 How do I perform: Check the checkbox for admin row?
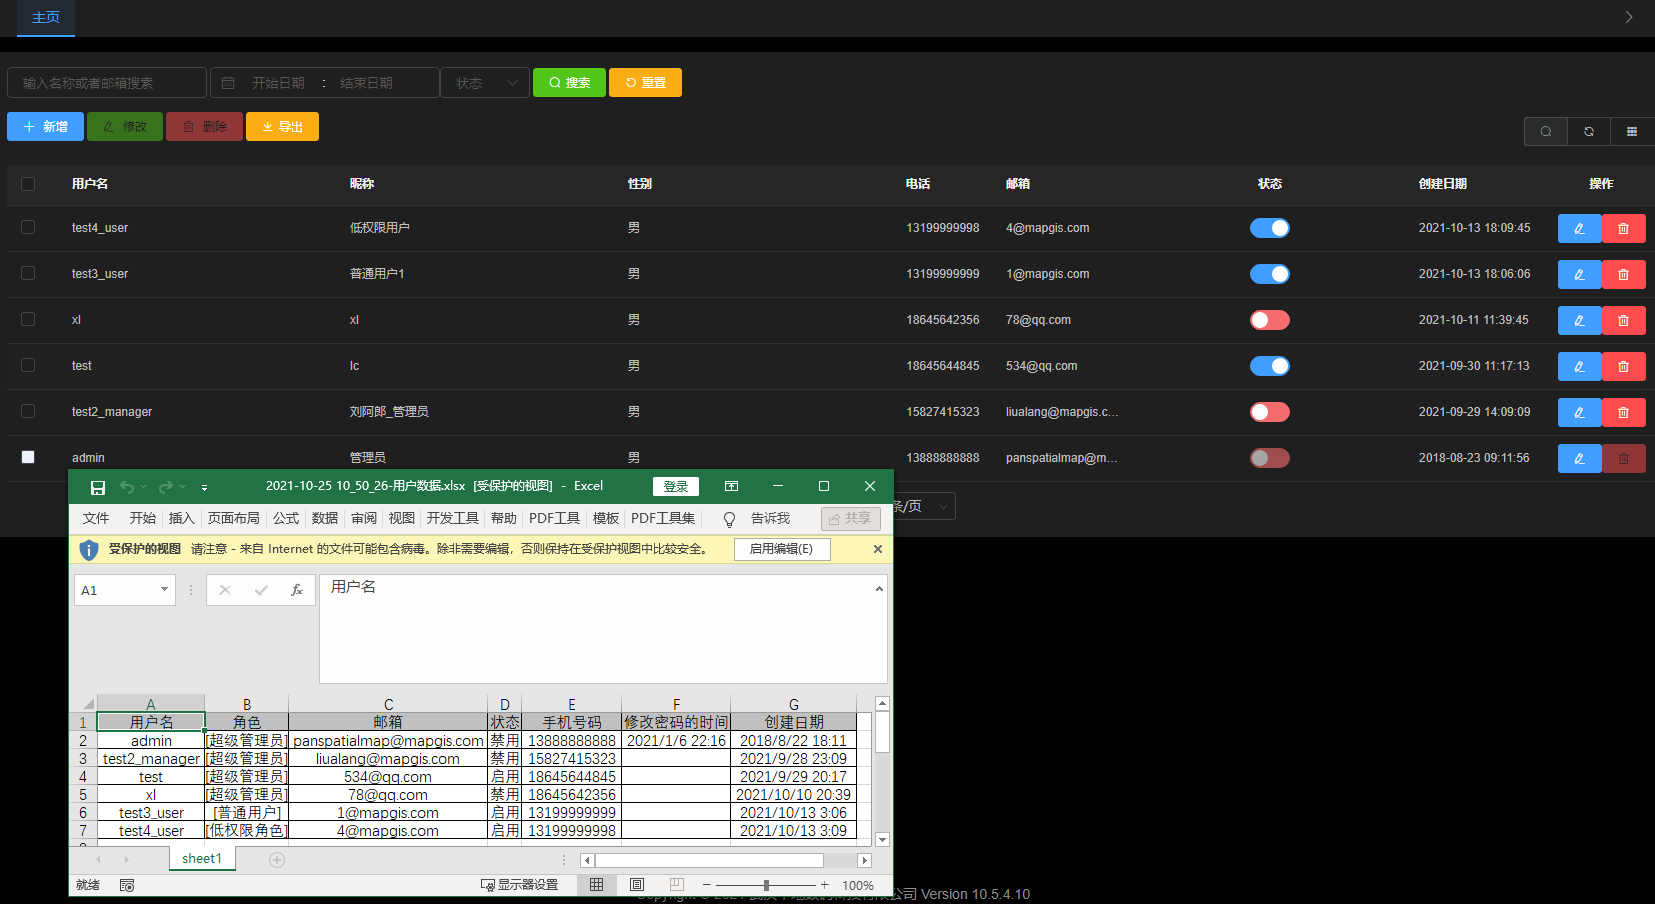point(28,457)
